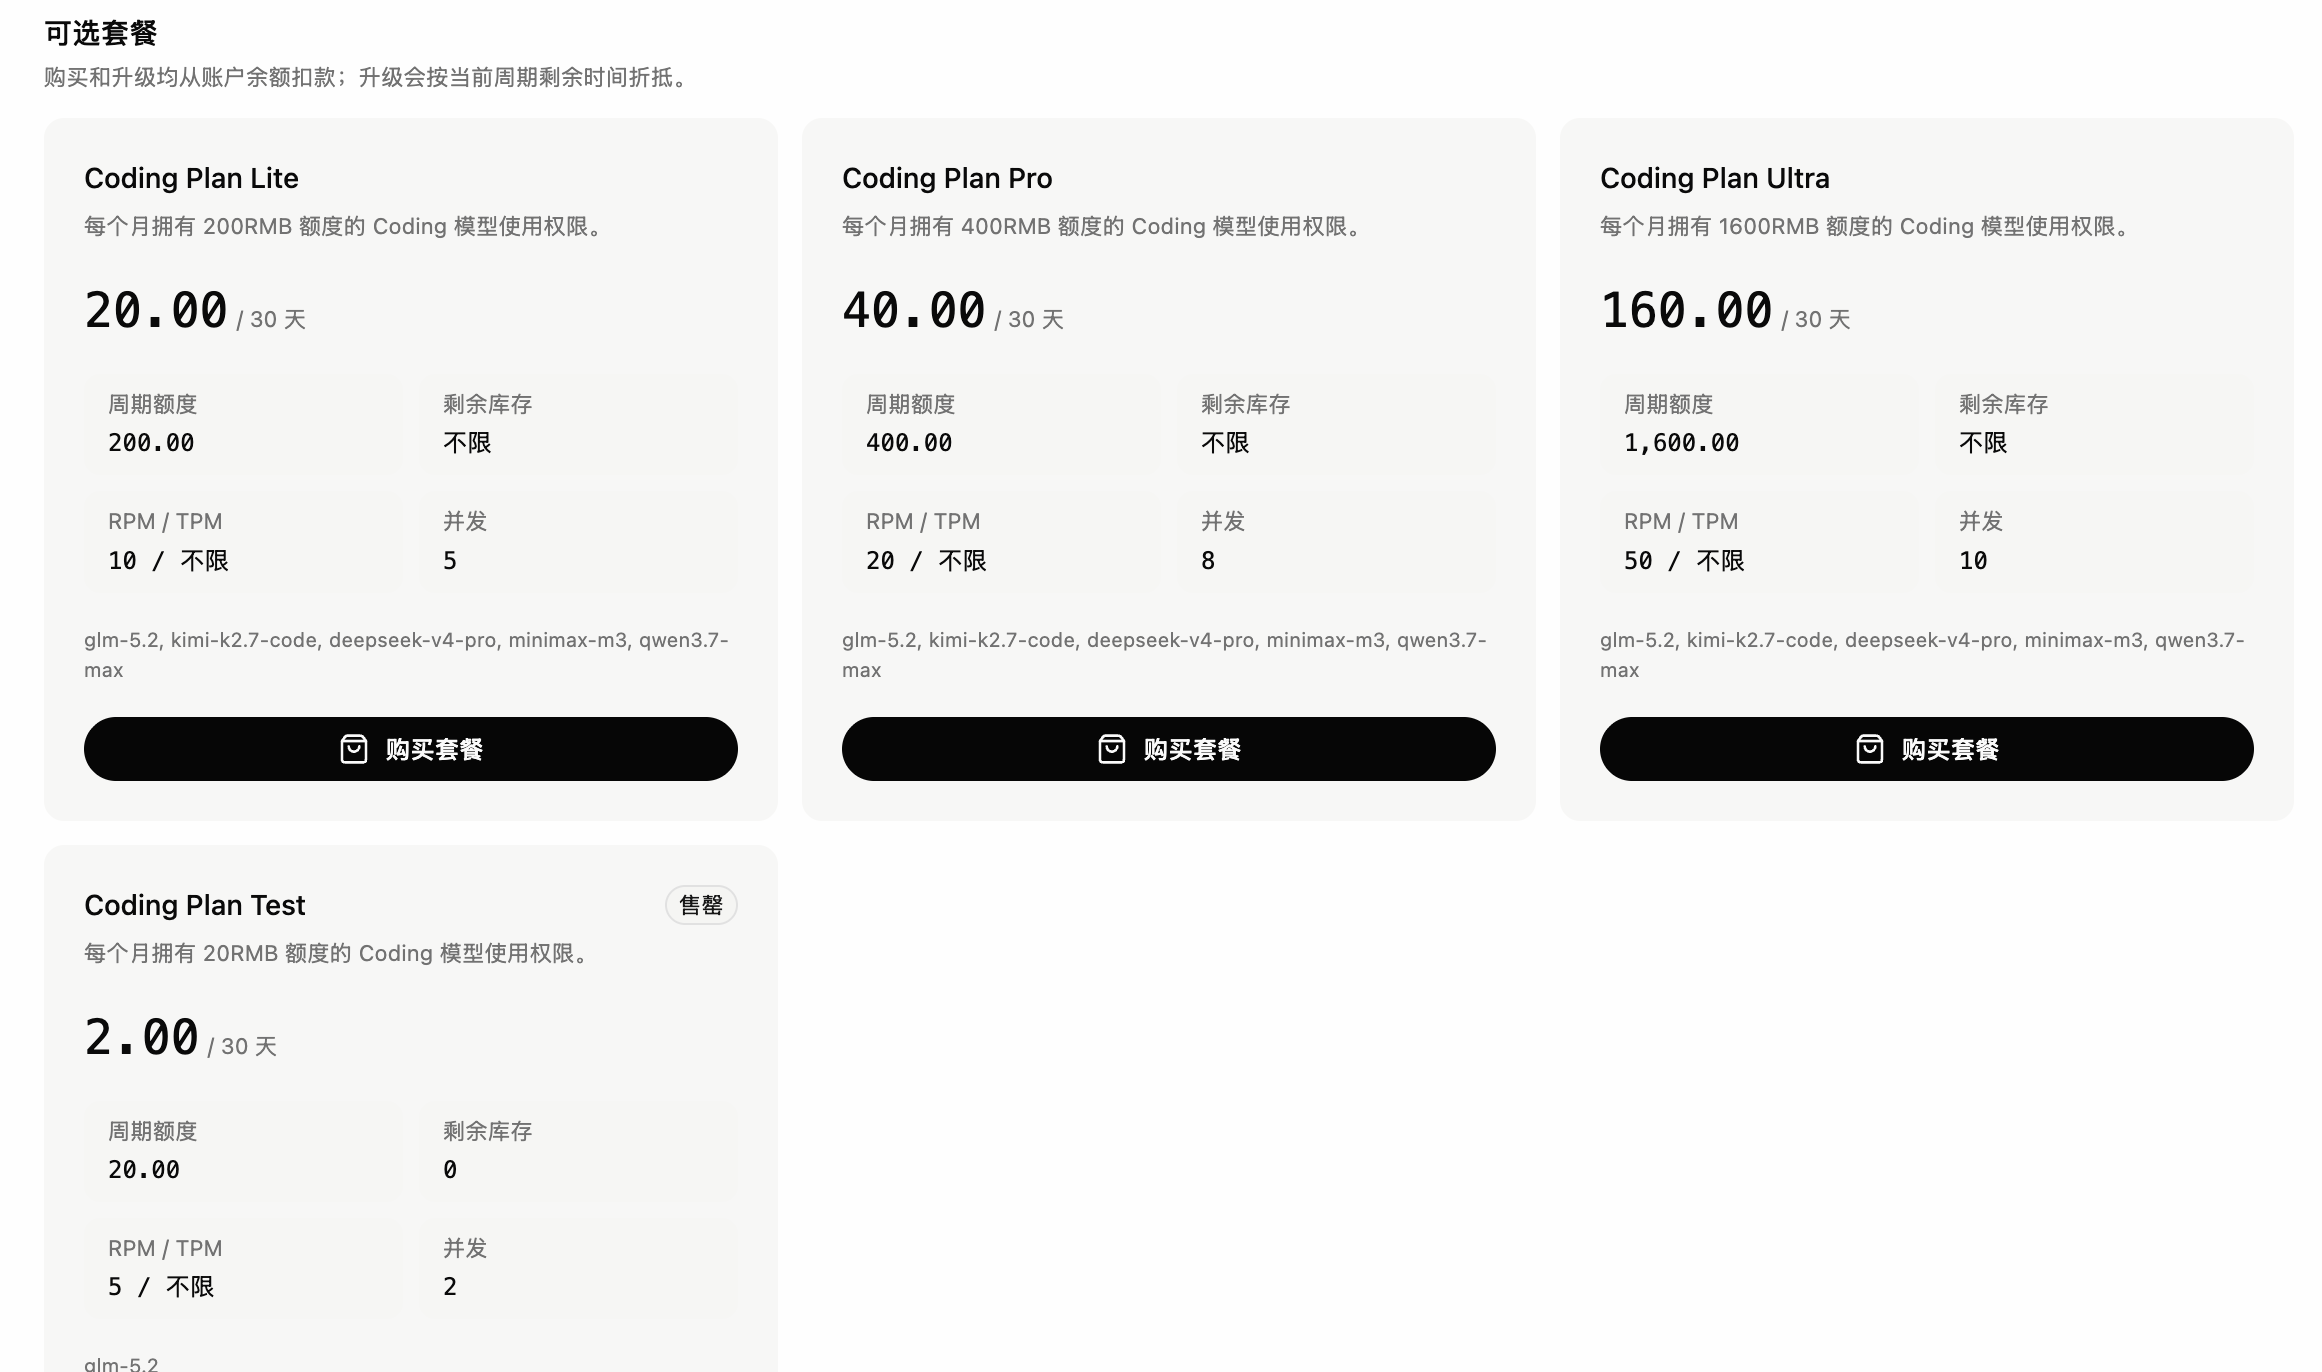Purchase the Coding Plan Pro package
The image size is (2322, 1372).
1169,749
